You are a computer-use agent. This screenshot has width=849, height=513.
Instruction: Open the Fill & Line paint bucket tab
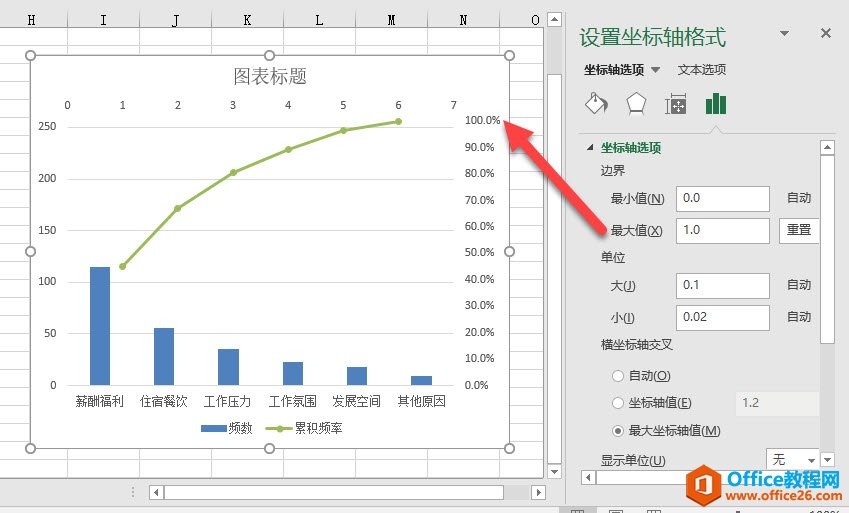click(596, 104)
